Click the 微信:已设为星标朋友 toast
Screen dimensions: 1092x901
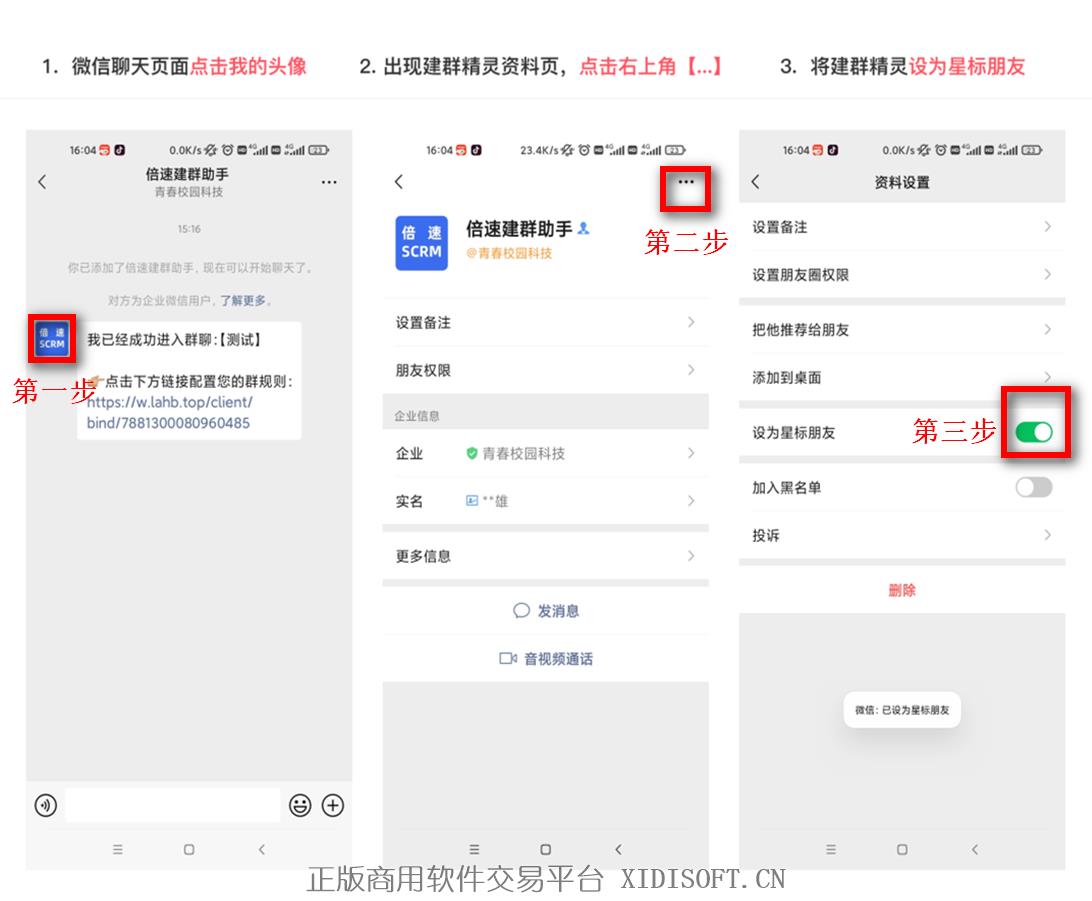tap(902, 710)
